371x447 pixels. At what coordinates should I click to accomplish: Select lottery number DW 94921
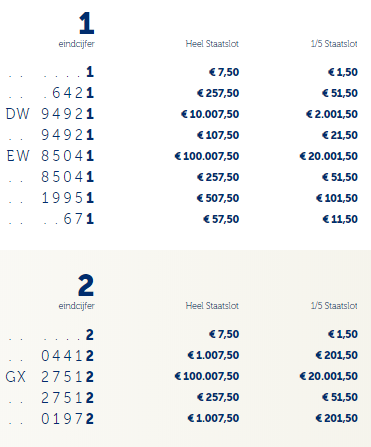pyautogui.click(x=50, y=114)
